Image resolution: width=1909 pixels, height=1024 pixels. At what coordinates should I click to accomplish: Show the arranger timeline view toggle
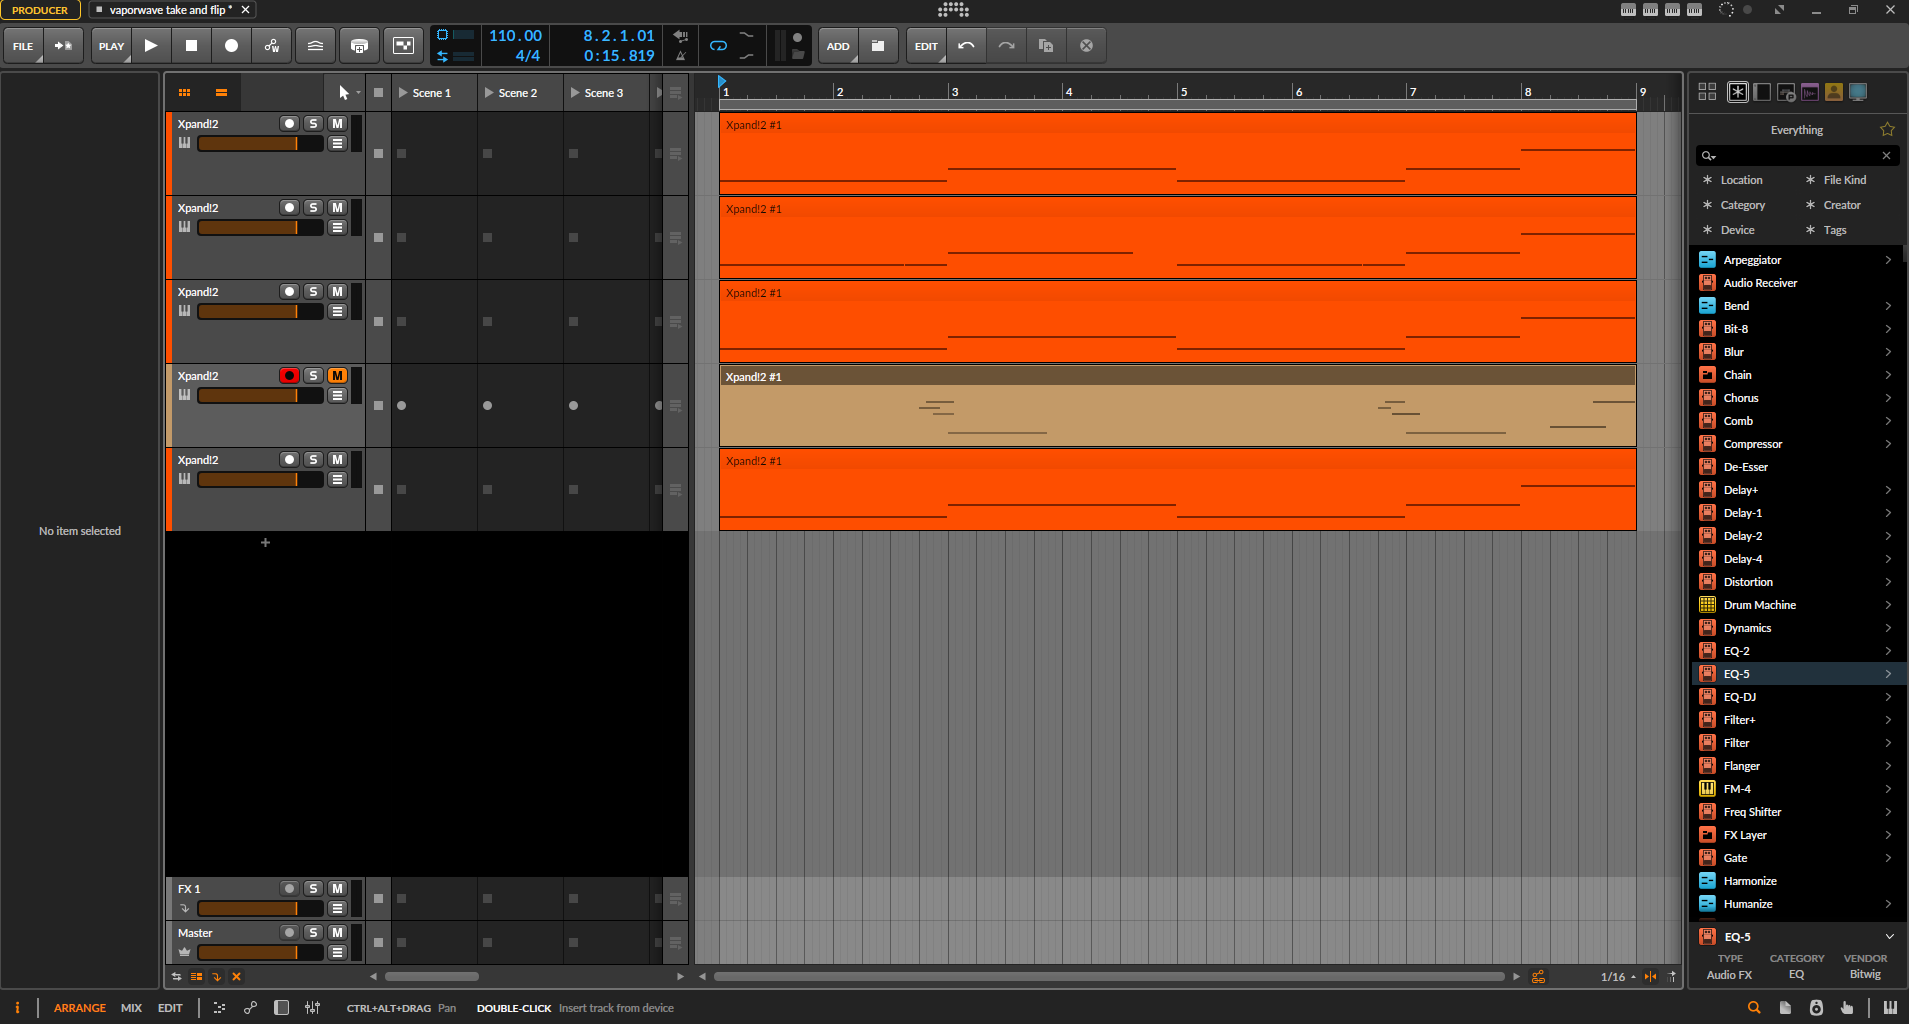point(221,93)
